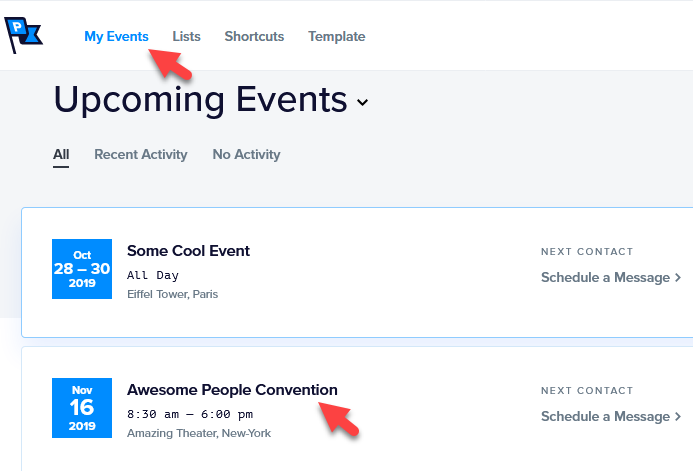Switch to the No Activity tab
This screenshot has width=693, height=471.
[246, 154]
